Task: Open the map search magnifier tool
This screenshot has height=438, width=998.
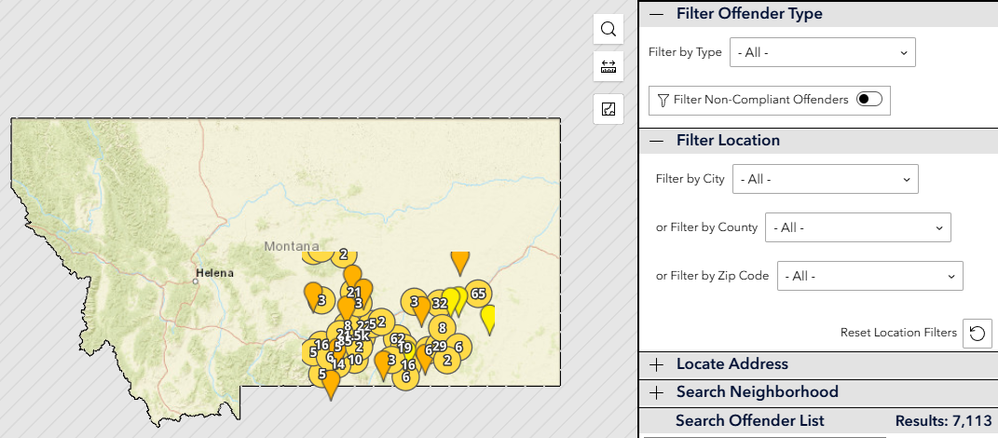Action: coord(608,29)
